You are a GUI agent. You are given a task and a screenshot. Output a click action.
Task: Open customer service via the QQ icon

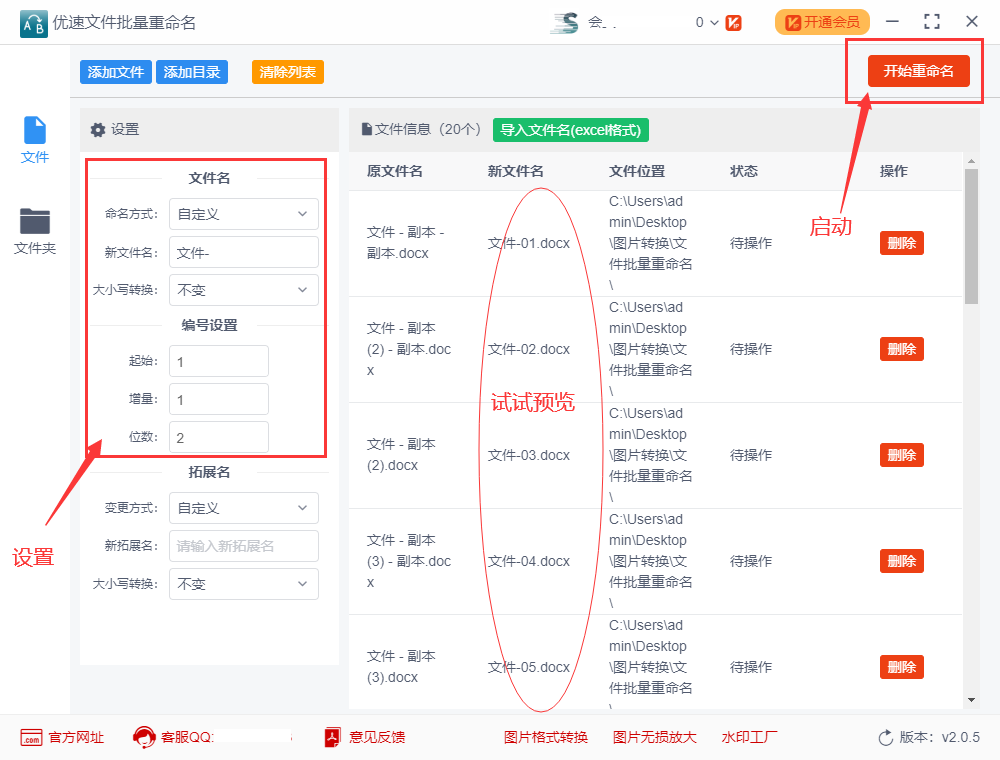click(143, 737)
